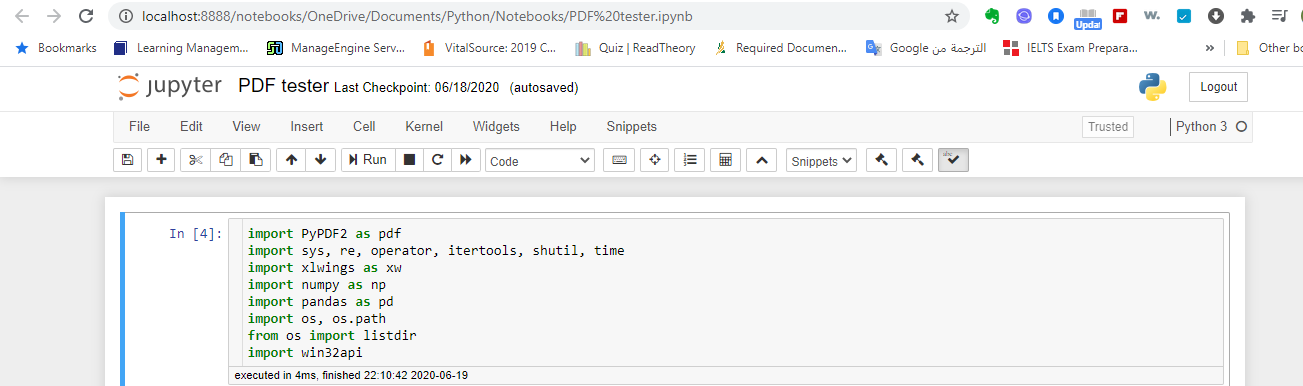Screen dimensions: 1303x386
Task: Click the Python logo icon
Action: click(1153, 87)
